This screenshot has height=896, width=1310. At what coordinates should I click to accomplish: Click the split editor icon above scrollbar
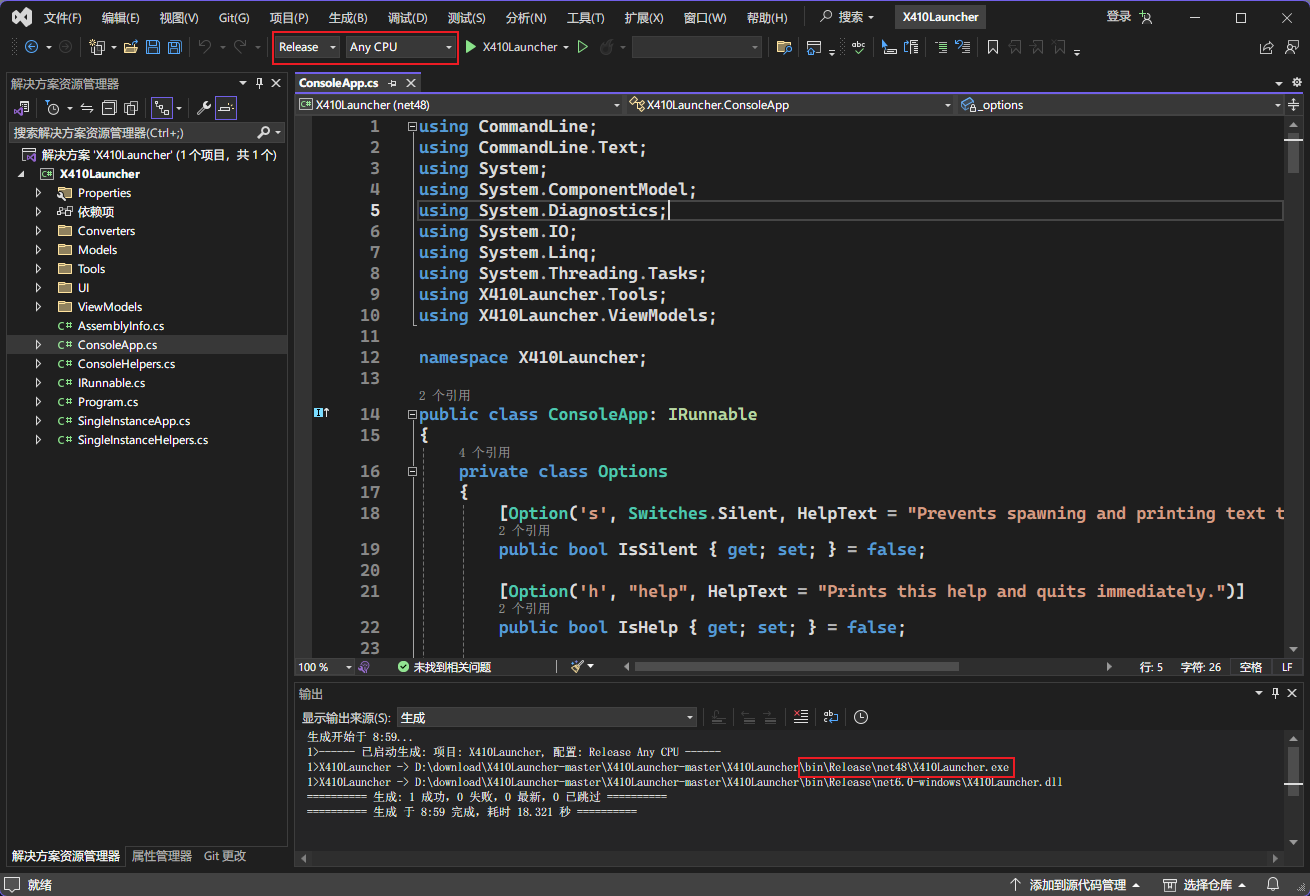click(x=1295, y=104)
